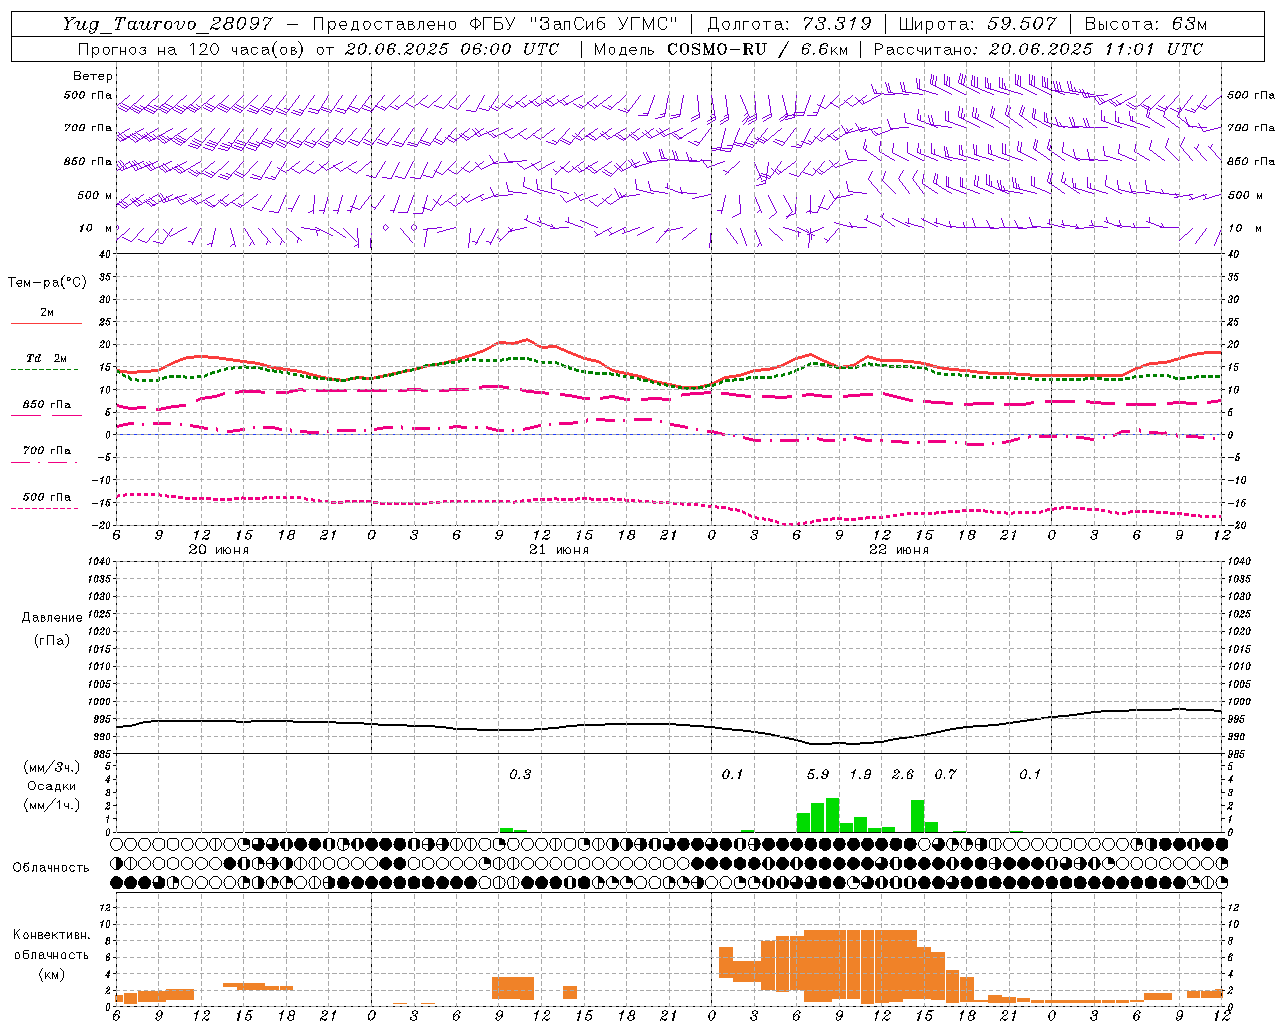Click the 20 июня date label
Screen dimensions: 1280x1024
pos(219,550)
